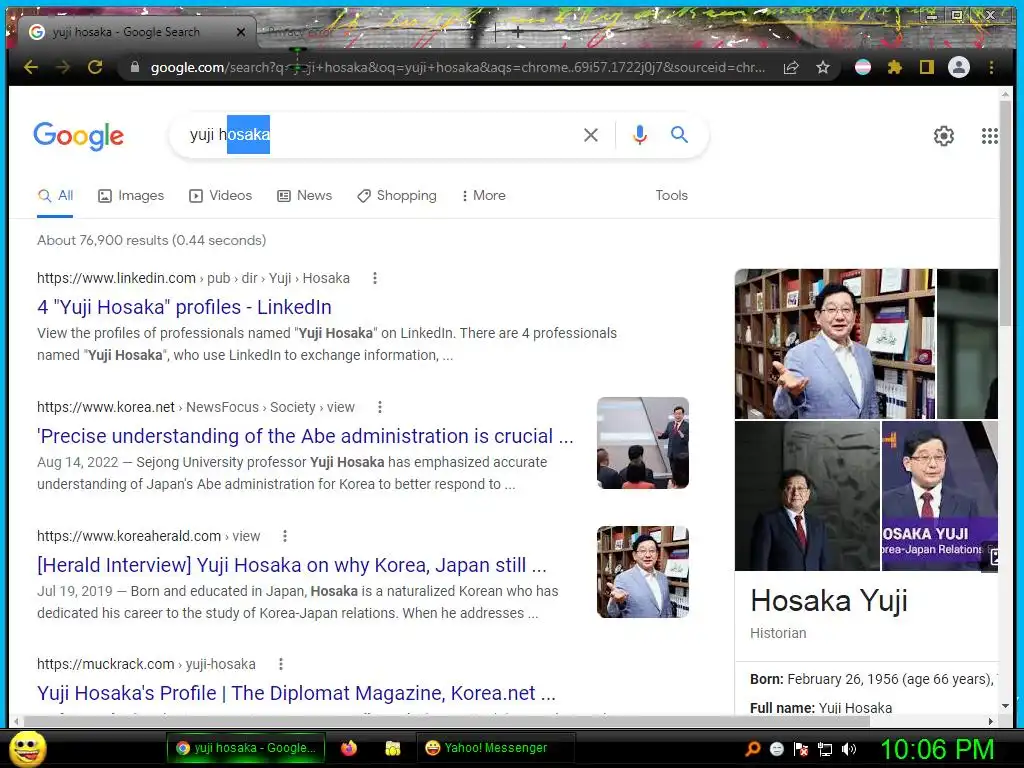Click linkedin.com breadcrumb URL text
This screenshot has width=1024, height=768.
tap(193, 278)
